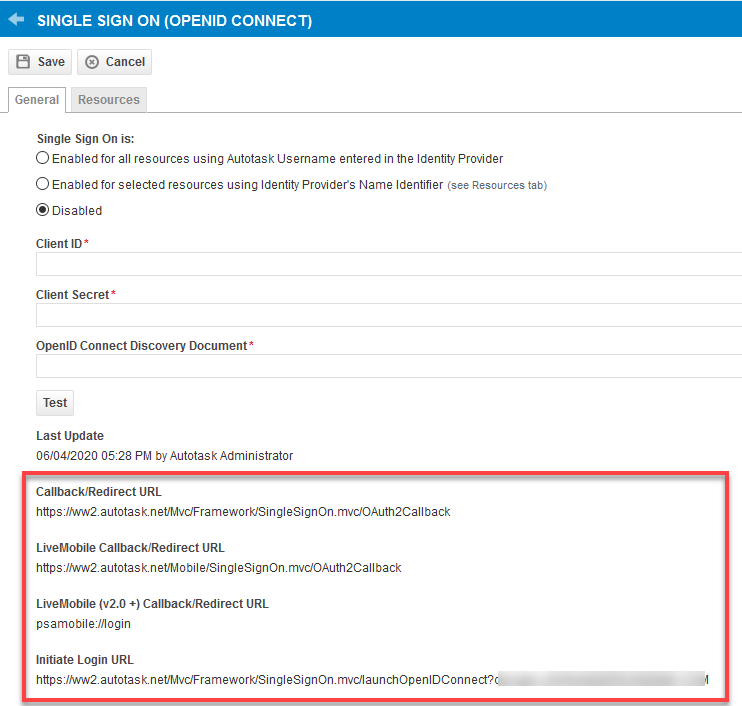
Task: Click the LiveMobile Mobile/SingleSignOn callback URL text
Action: point(219,568)
